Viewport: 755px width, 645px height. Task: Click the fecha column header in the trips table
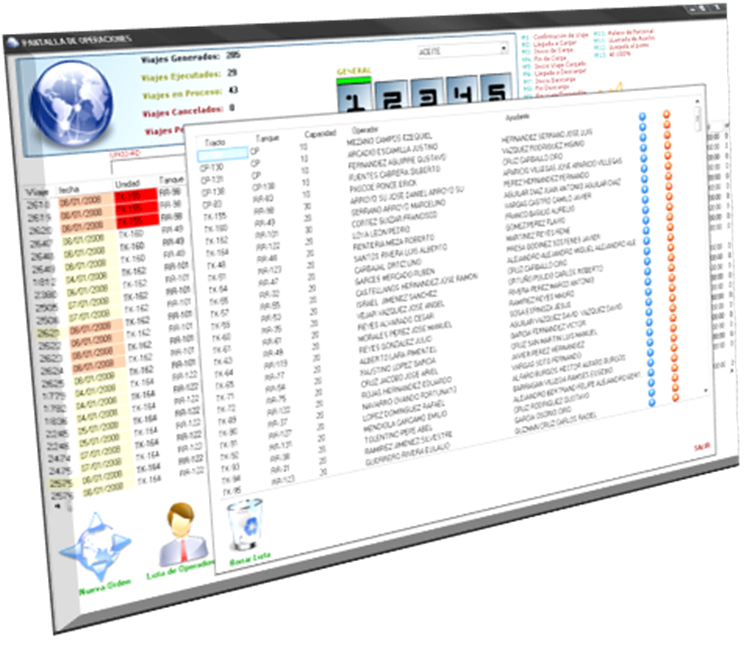[69, 190]
